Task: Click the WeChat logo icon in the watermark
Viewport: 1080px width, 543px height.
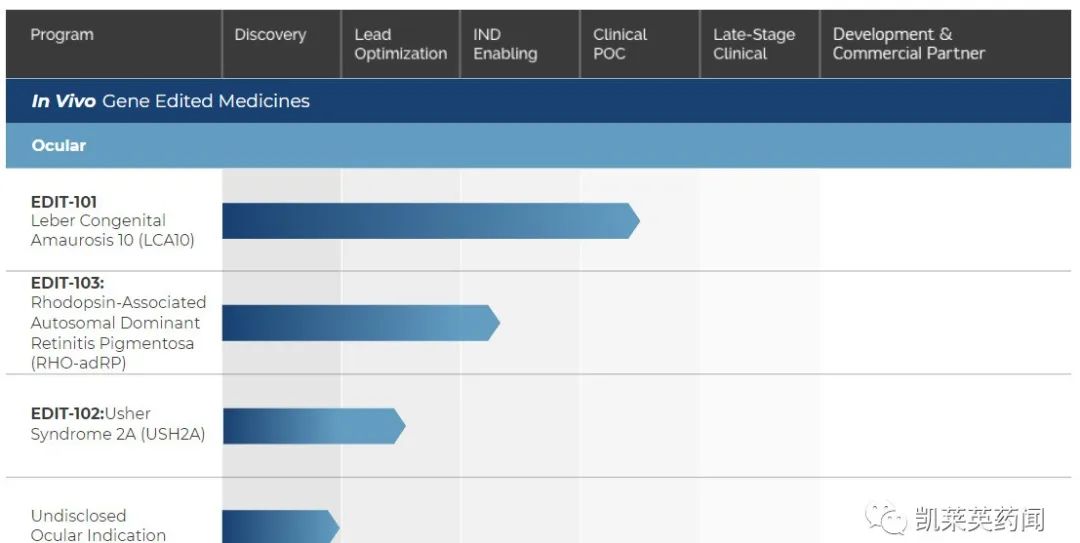Action: tap(887, 519)
